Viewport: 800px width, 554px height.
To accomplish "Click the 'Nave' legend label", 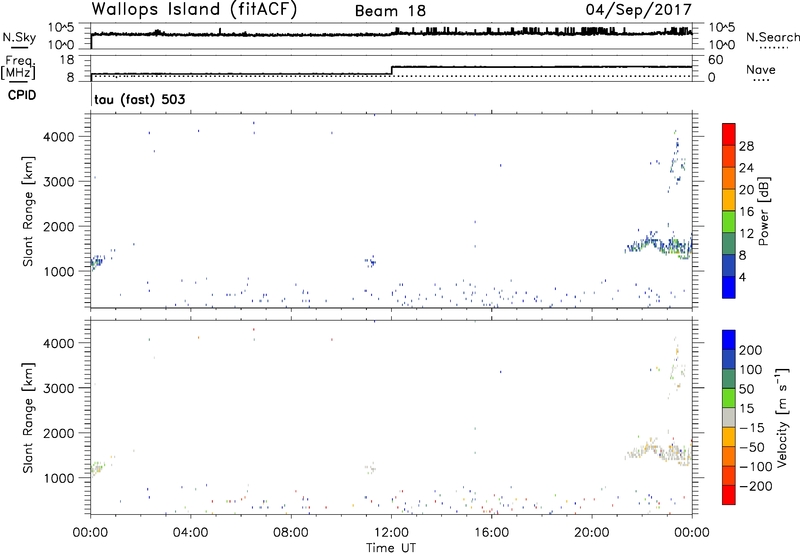I will [761, 69].
